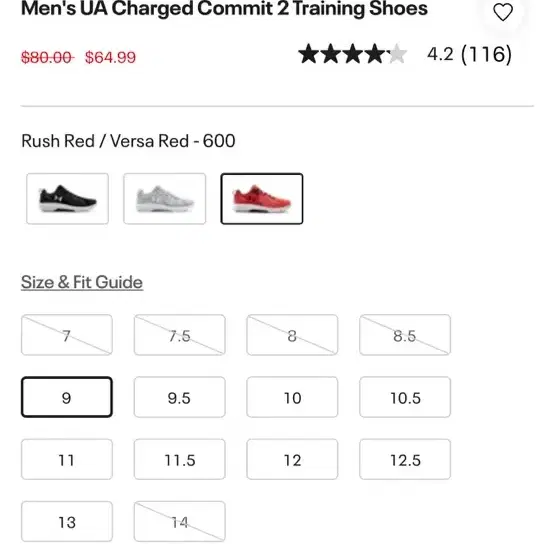
Task: Choose size 9.5
Action: 179,397
